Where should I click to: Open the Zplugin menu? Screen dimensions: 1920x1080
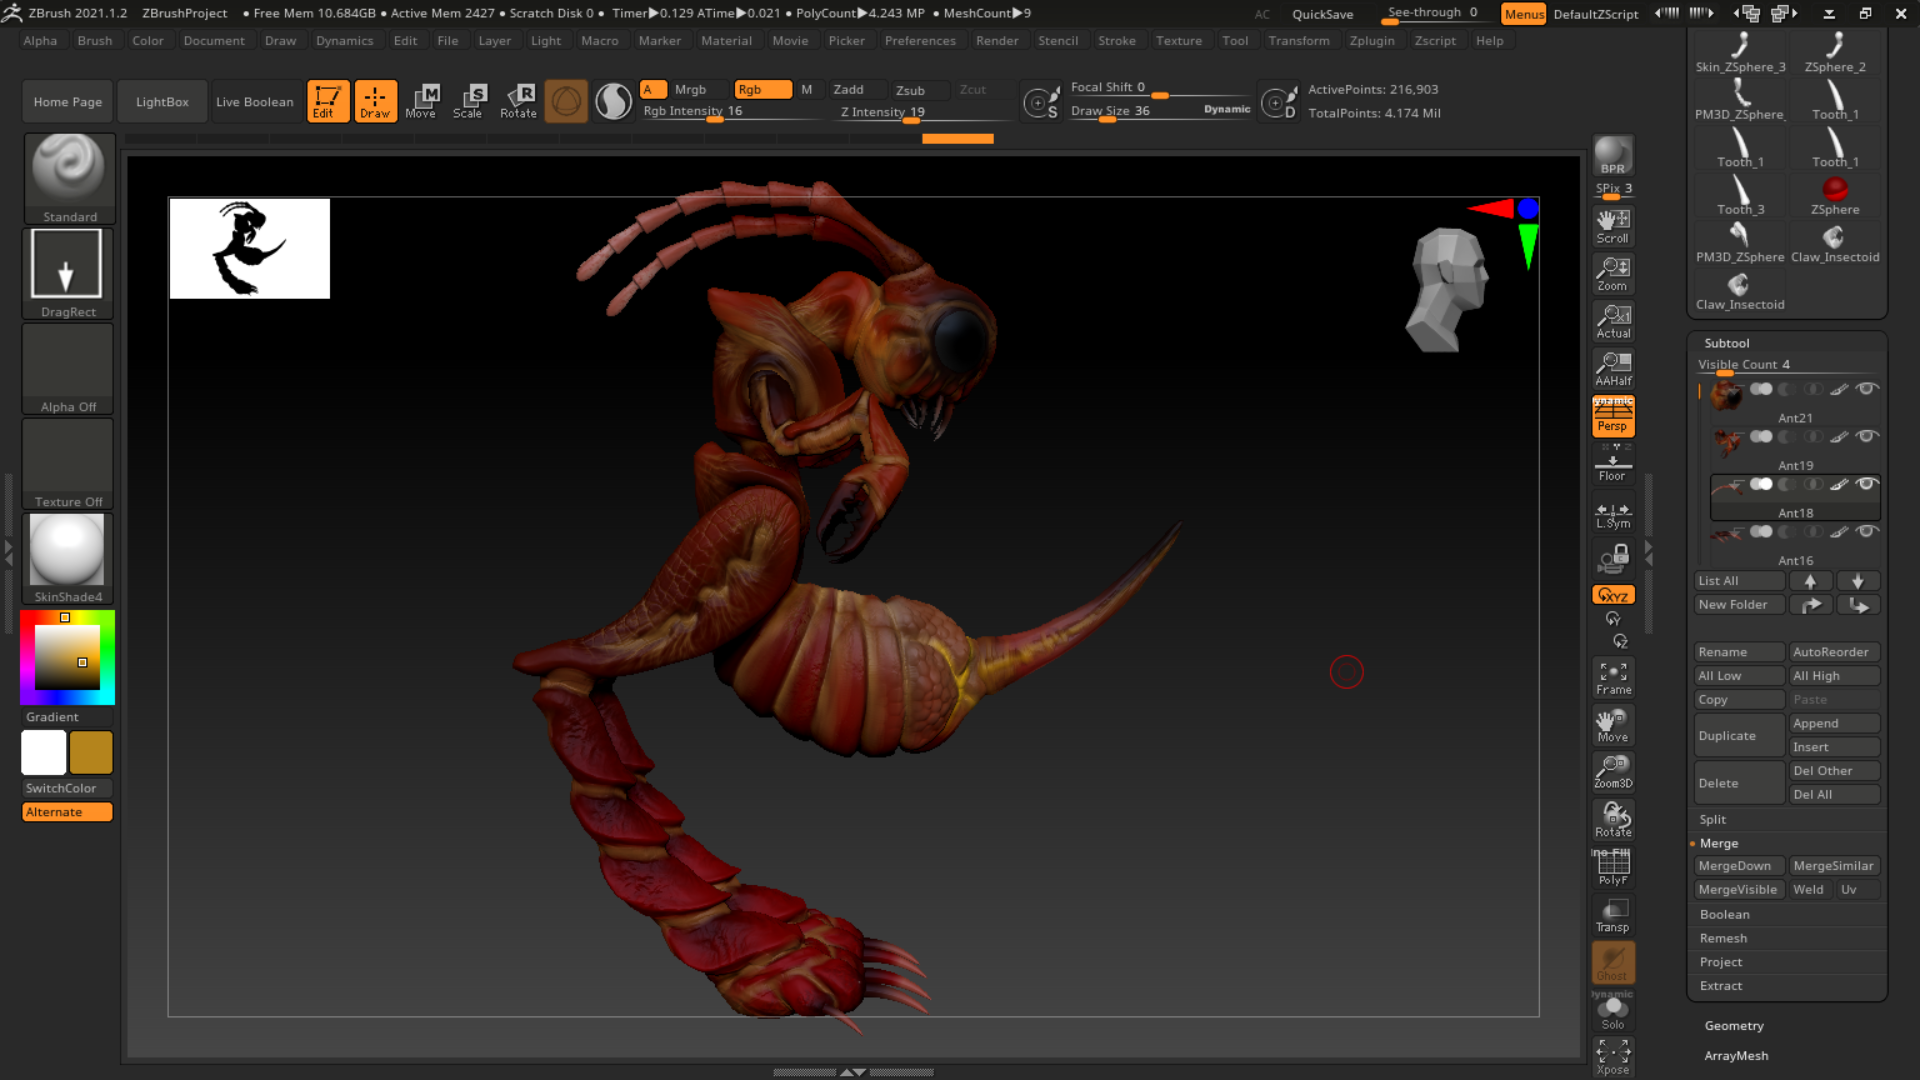click(1372, 40)
